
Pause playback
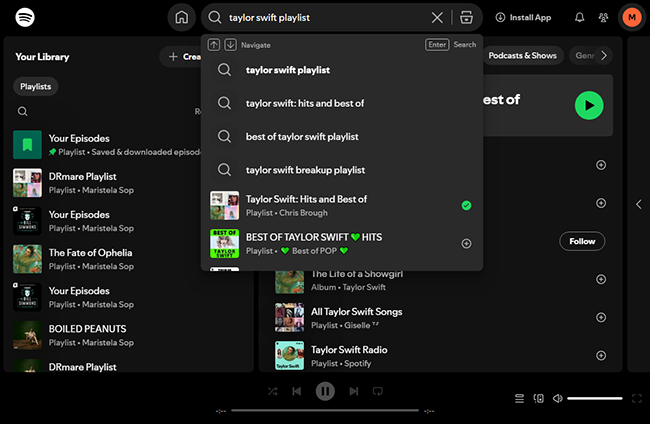coord(325,391)
